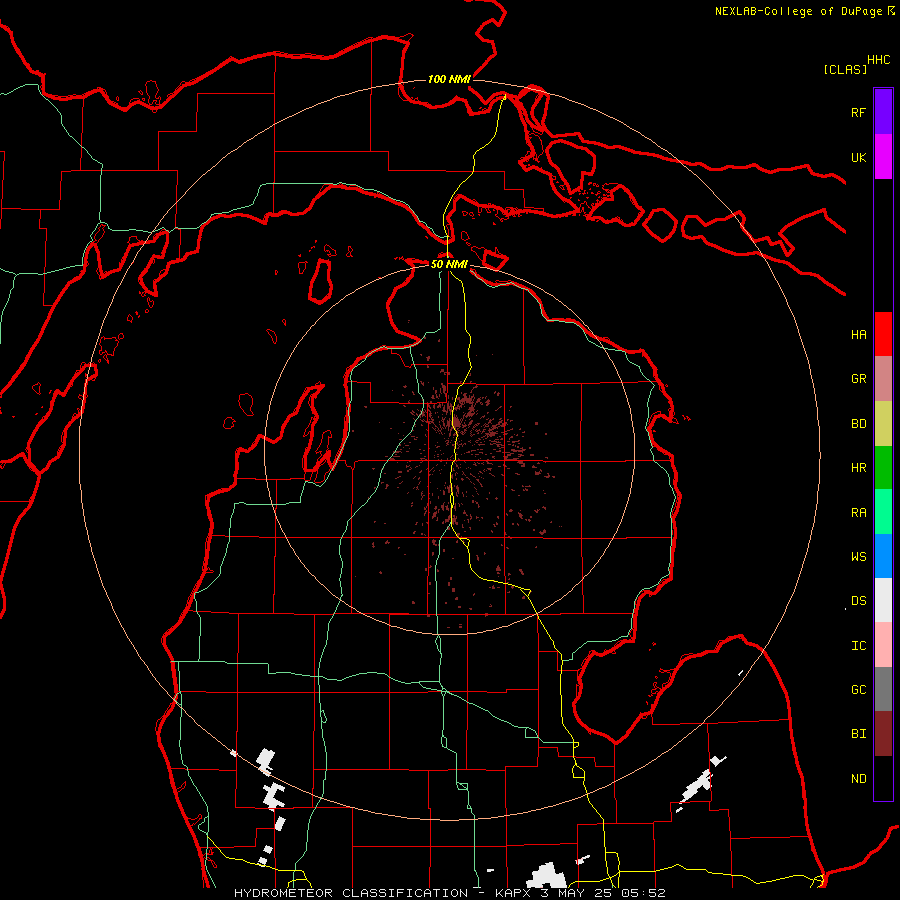Click the RA legend label
900x900 pixels.
[858, 513]
